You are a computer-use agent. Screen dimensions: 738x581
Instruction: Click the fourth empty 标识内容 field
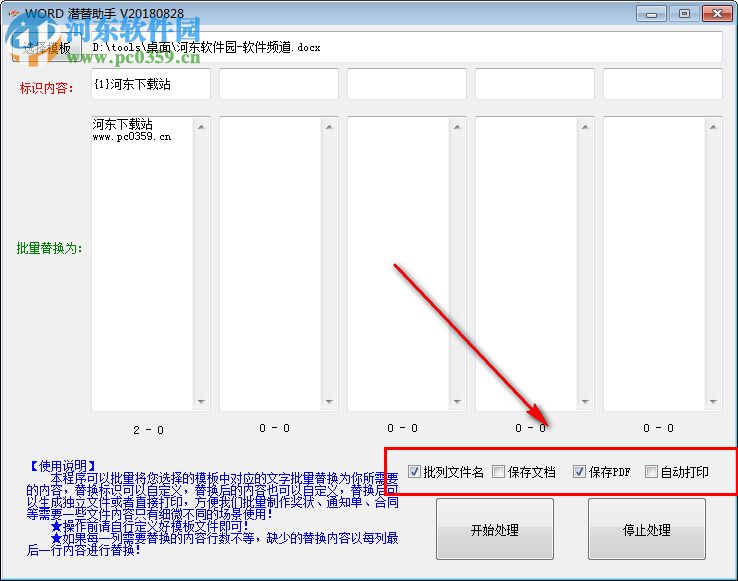[x=535, y=84]
